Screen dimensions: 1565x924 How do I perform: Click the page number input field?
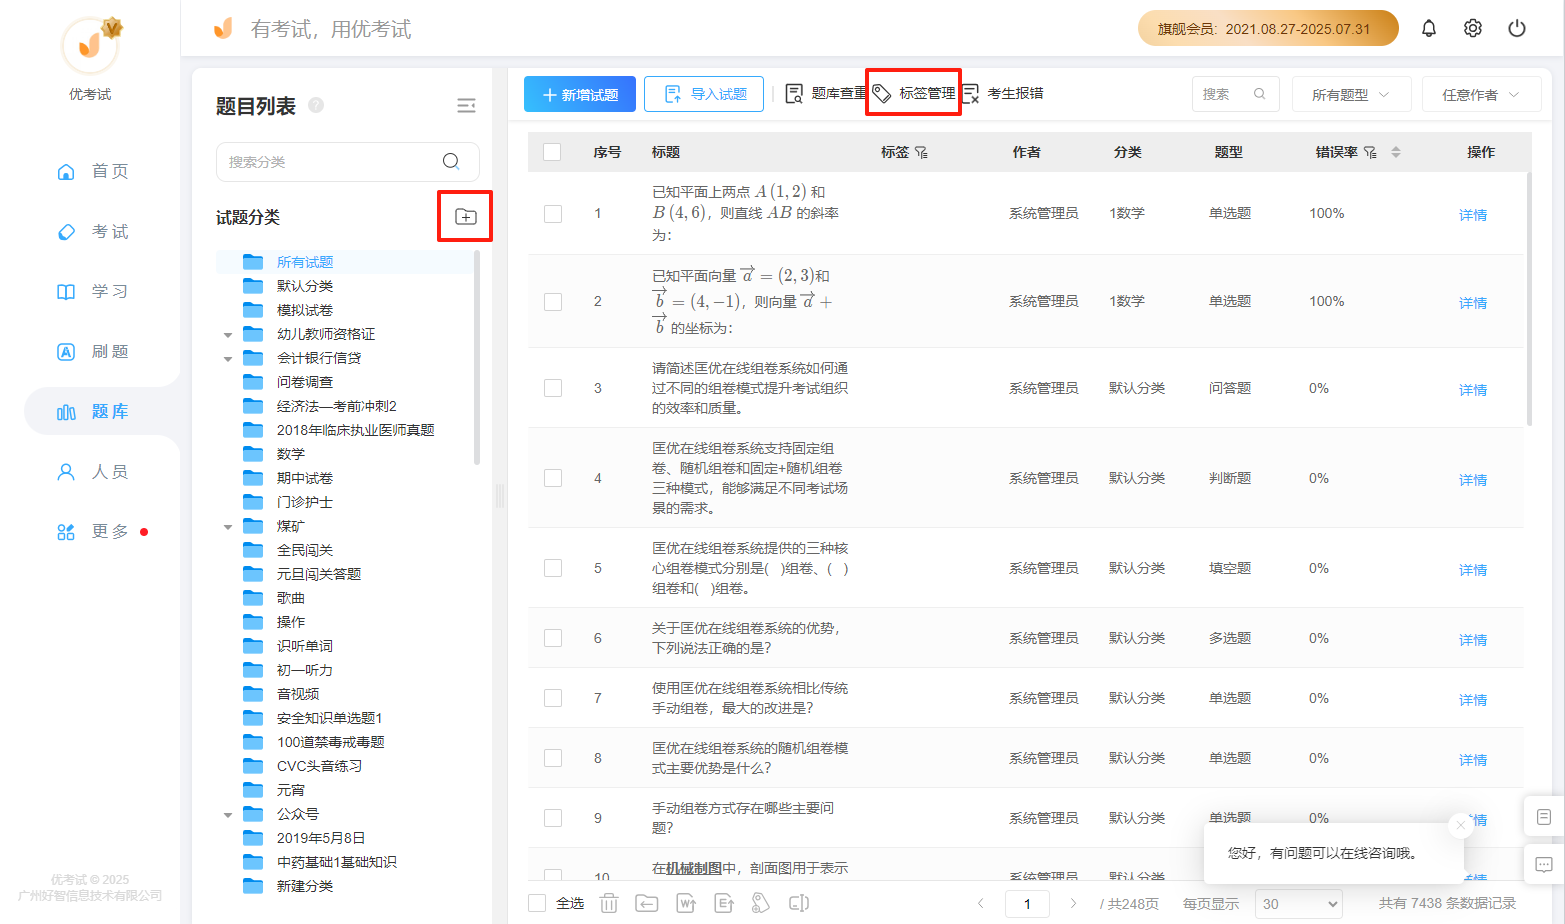pyautogui.click(x=1027, y=904)
